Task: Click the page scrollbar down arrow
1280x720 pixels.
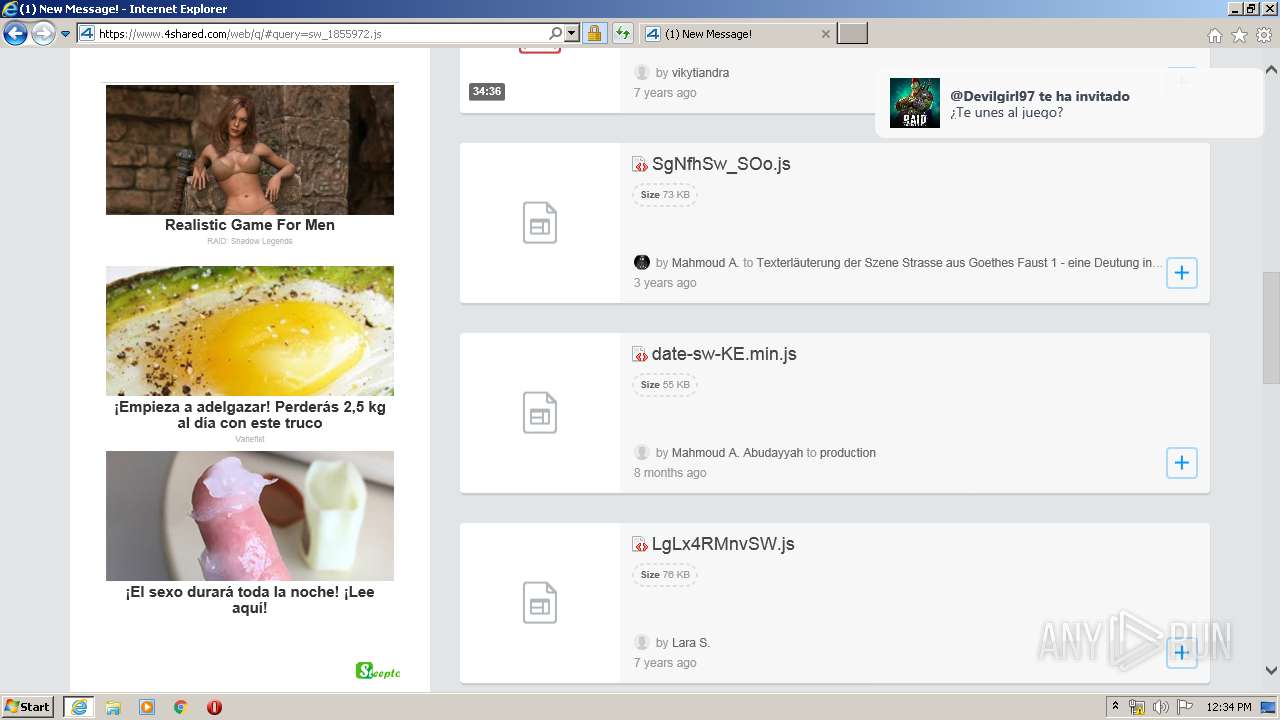Action: click(x=1271, y=671)
